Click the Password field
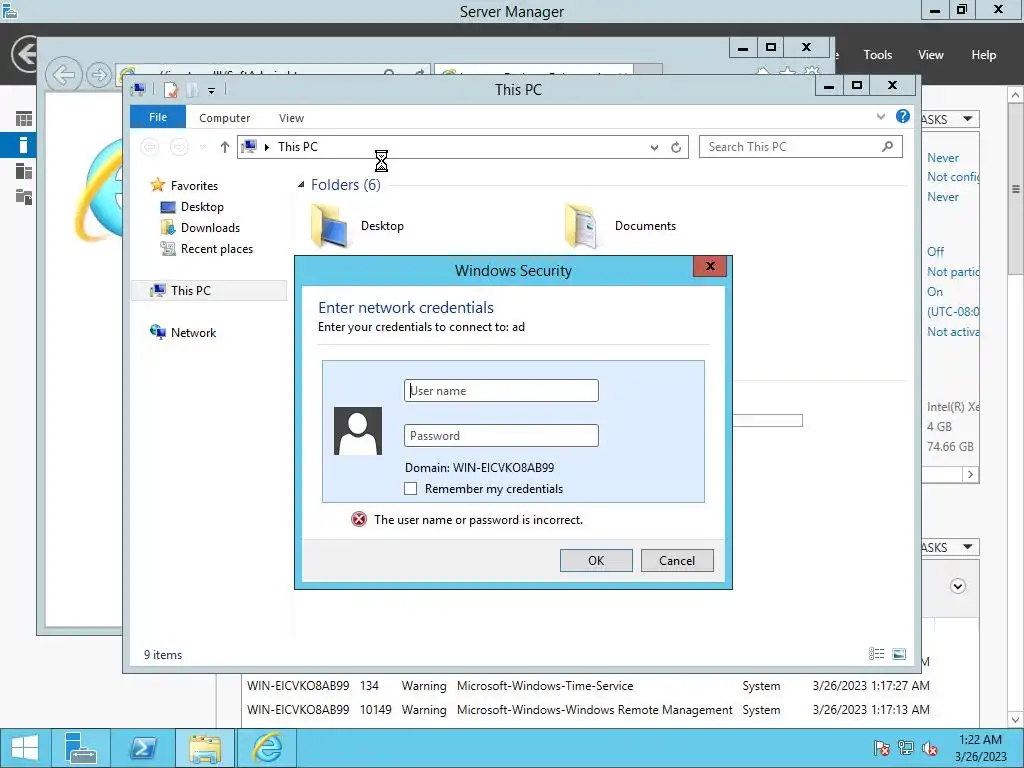Image resolution: width=1024 pixels, height=768 pixels. point(501,436)
